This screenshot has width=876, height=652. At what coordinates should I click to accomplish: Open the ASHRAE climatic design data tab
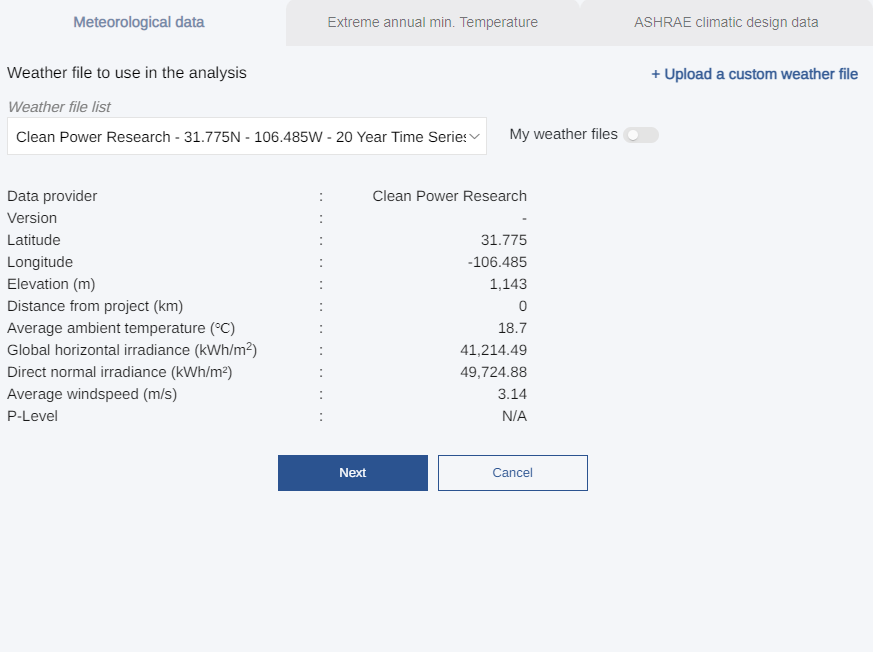click(x=725, y=21)
